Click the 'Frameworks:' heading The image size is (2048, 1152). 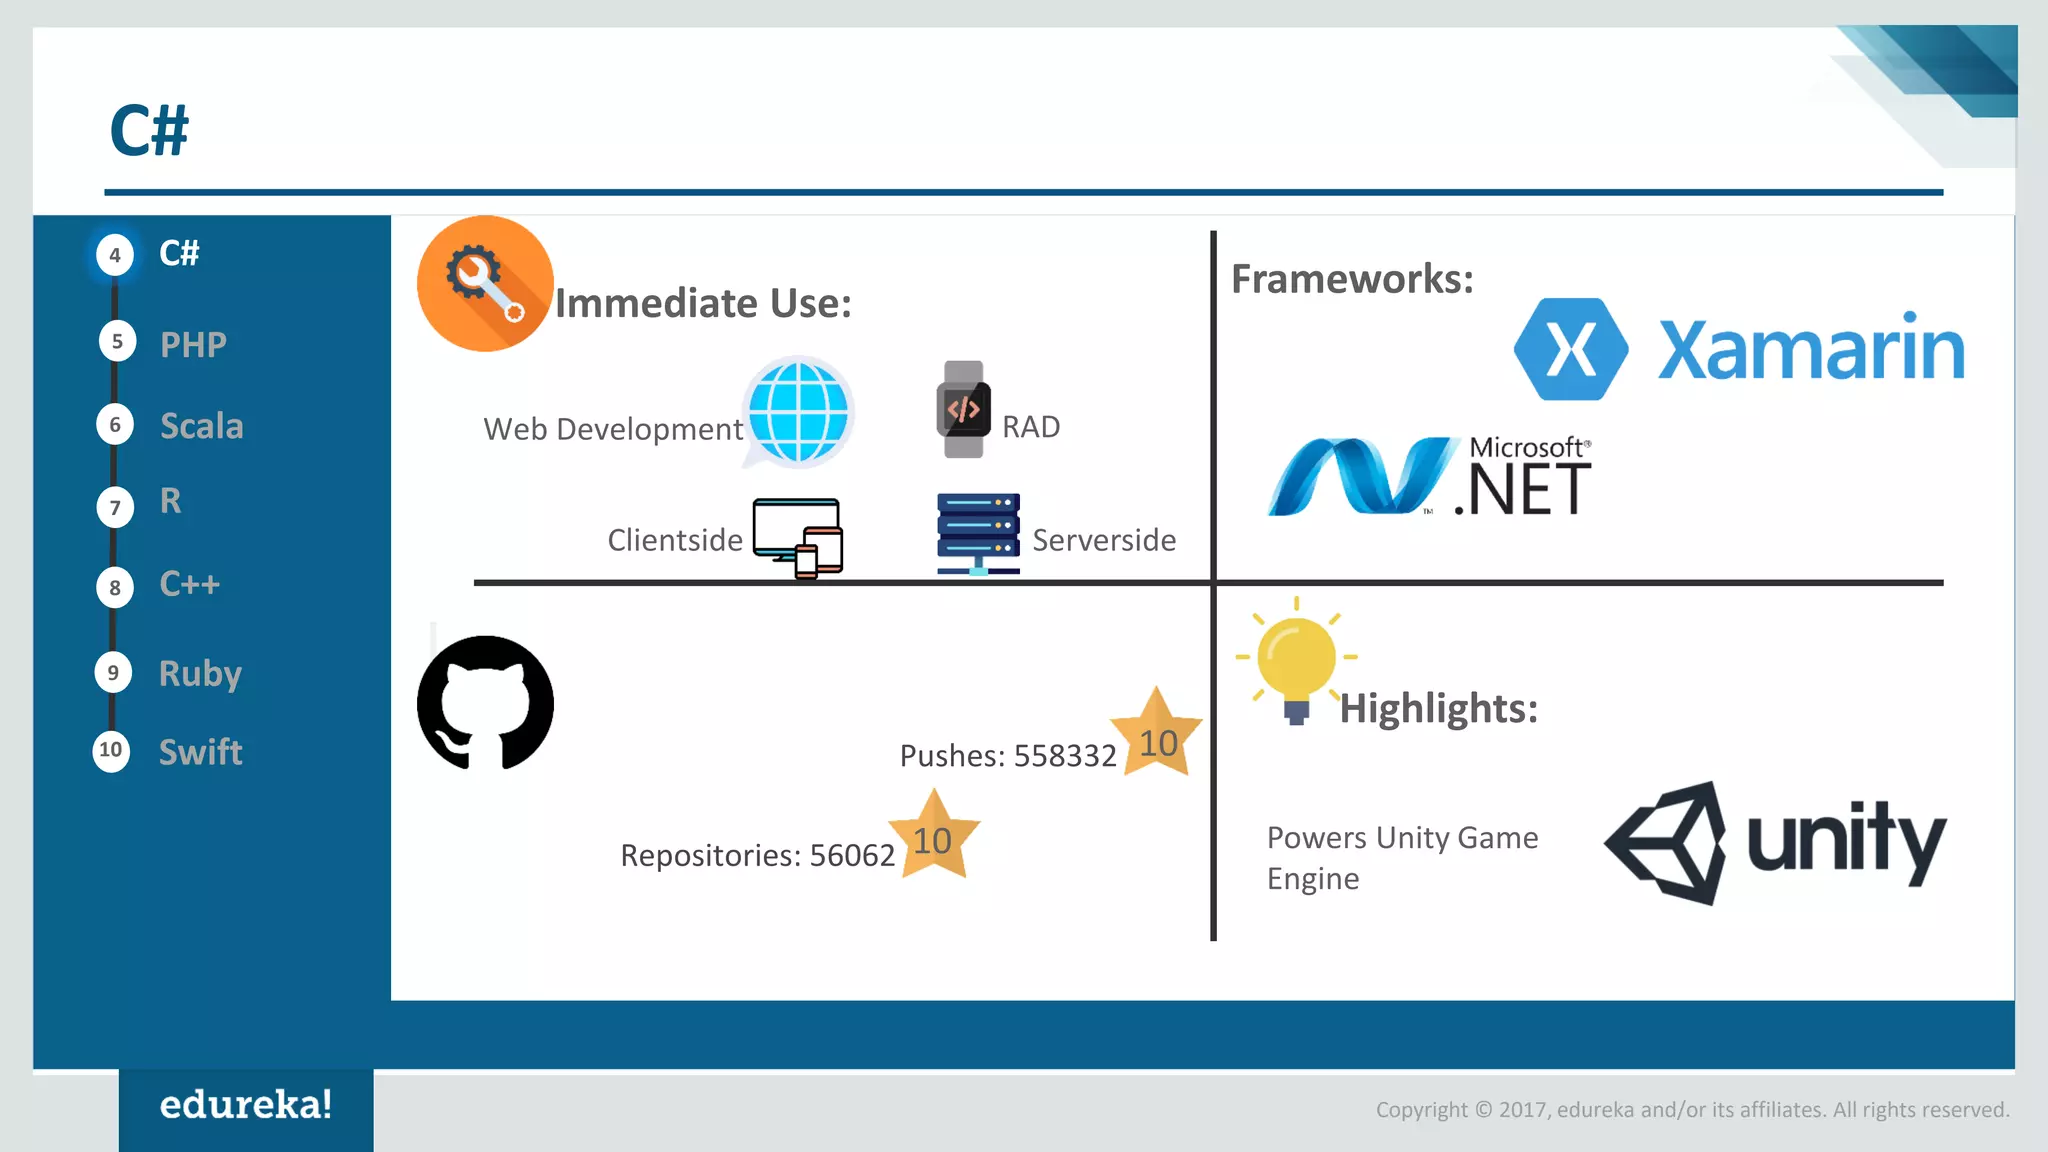[x=1352, y=279]
